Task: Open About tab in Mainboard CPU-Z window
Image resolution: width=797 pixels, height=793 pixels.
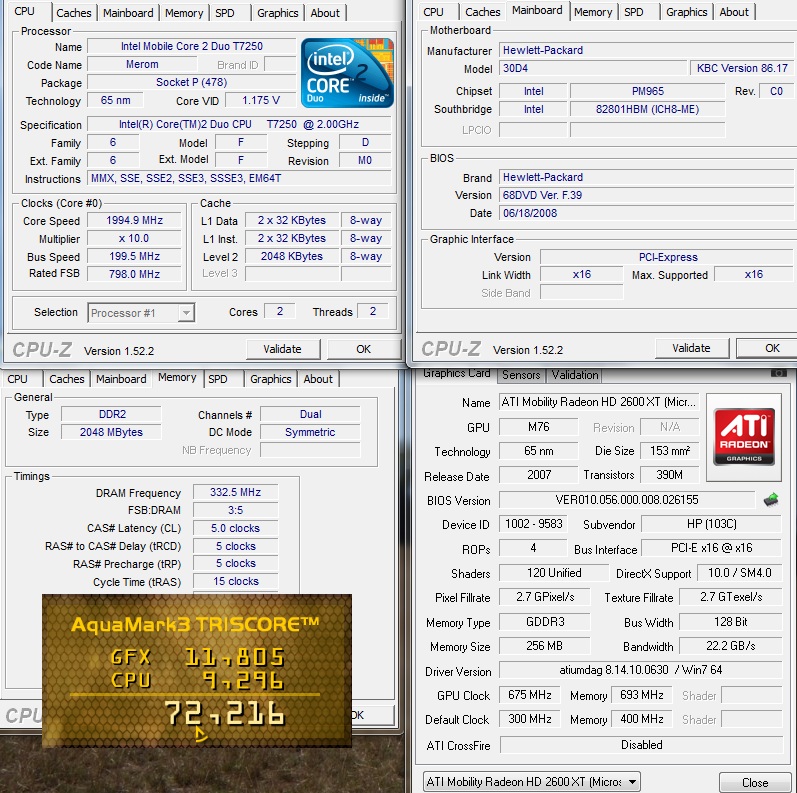Action: (x=734, y=12)
